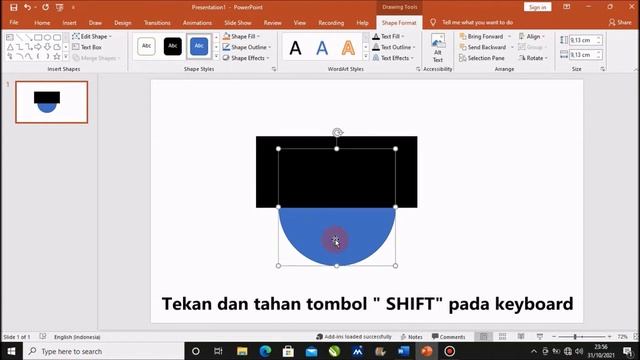Switch to the Design tab
Viewport: 640px width, 360px height.
click(x=122, y=23)
